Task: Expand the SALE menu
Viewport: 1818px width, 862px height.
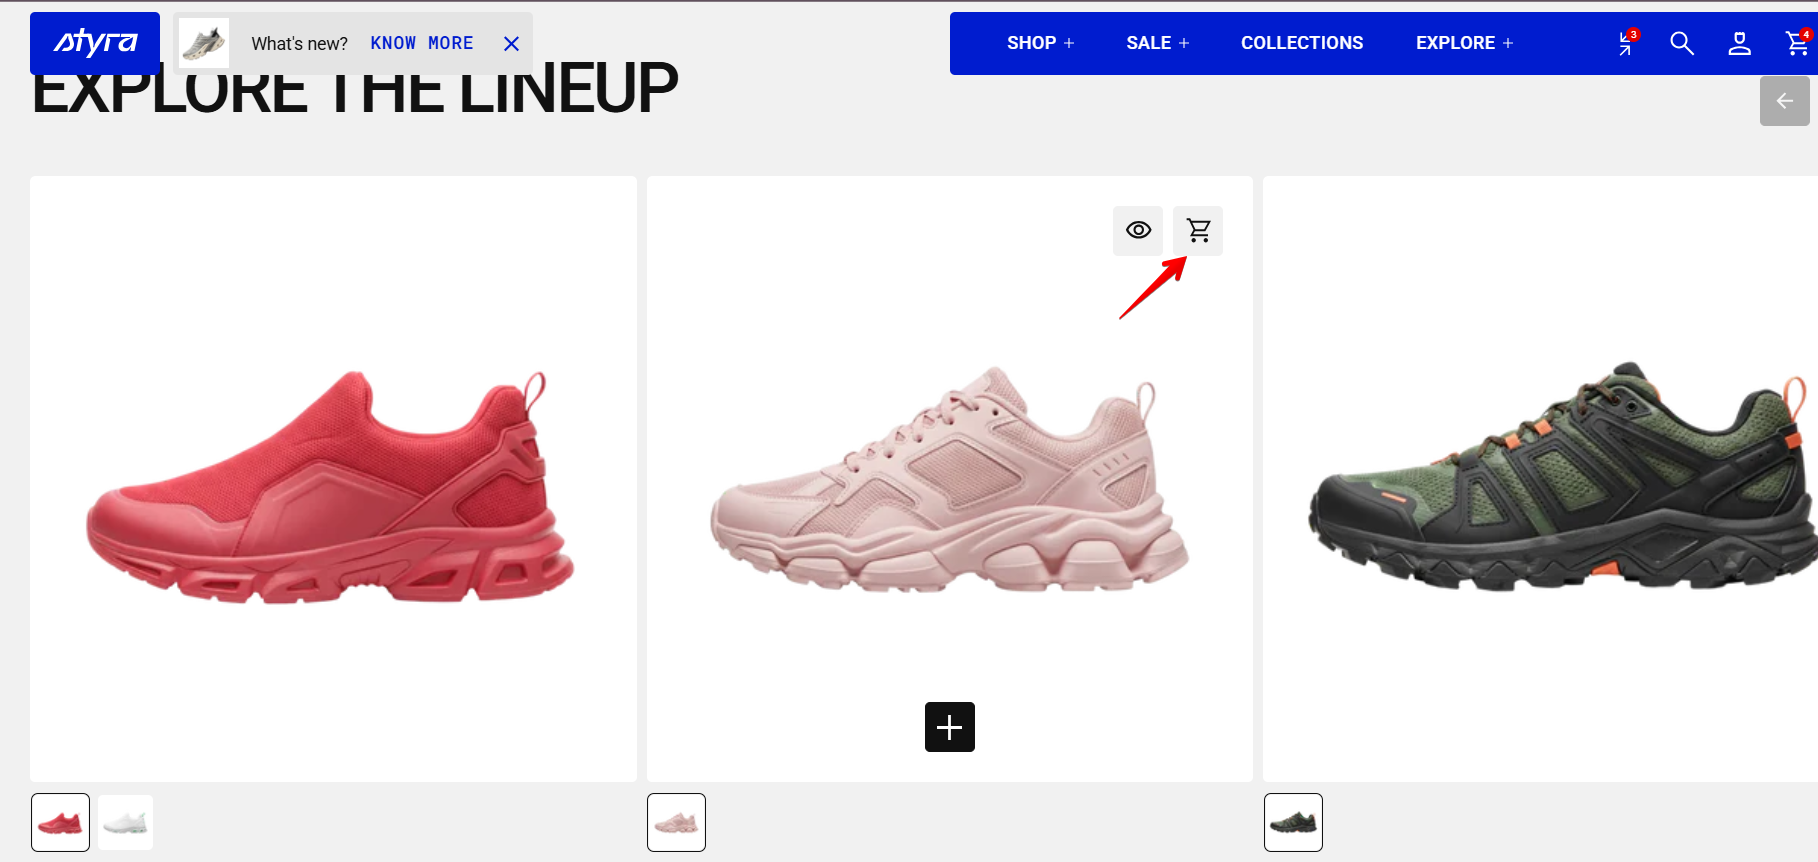Action: pos(1157,43)
